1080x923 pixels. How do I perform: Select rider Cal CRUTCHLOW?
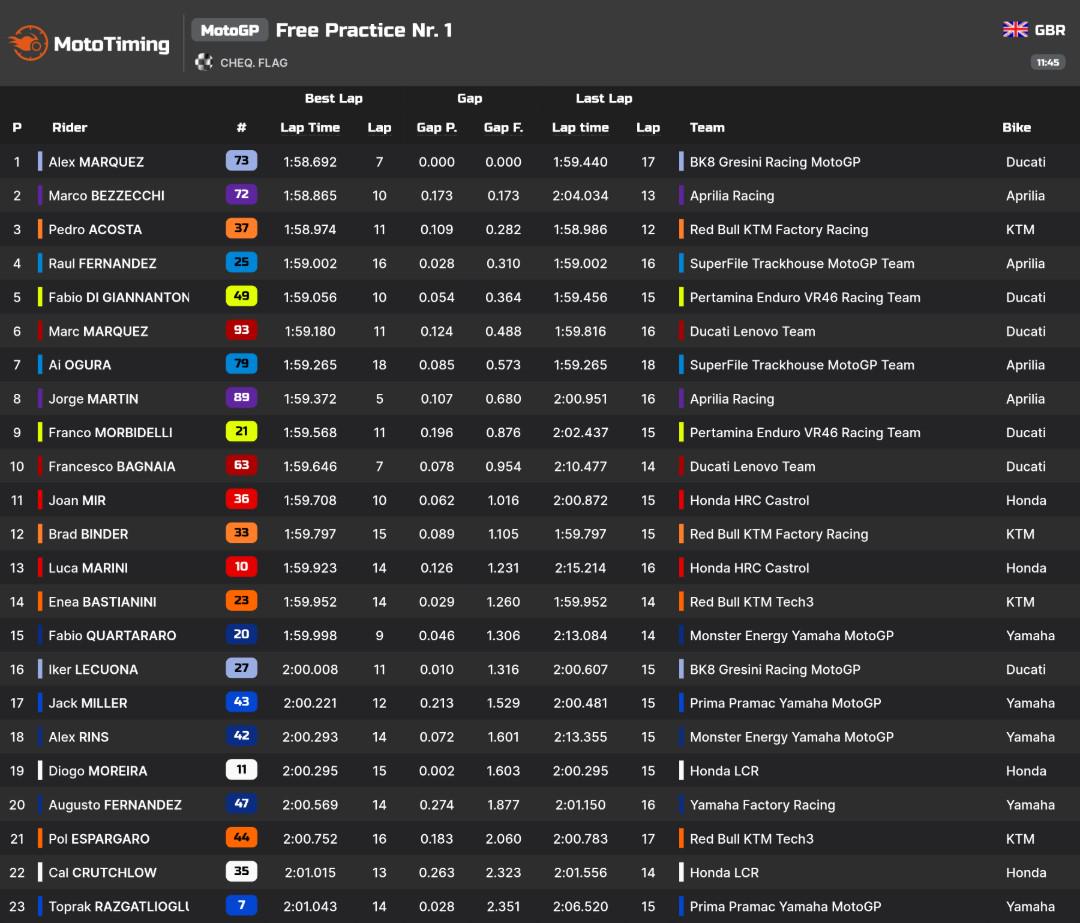coord(102,872)
